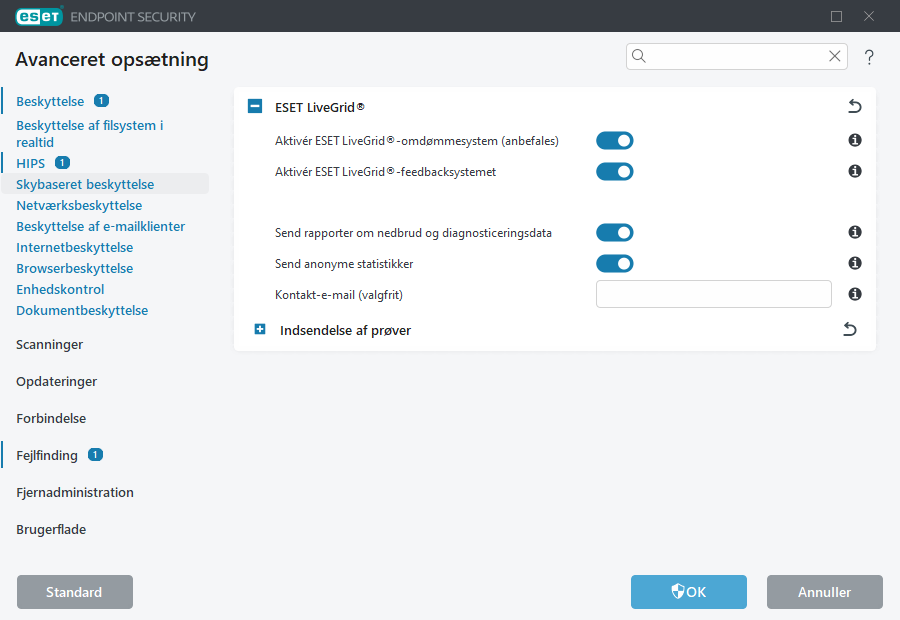900x620 pixels.
Task: Disable Aktivér ESET LiveGrid-omdømmesystem
Action: pos(615,140)
